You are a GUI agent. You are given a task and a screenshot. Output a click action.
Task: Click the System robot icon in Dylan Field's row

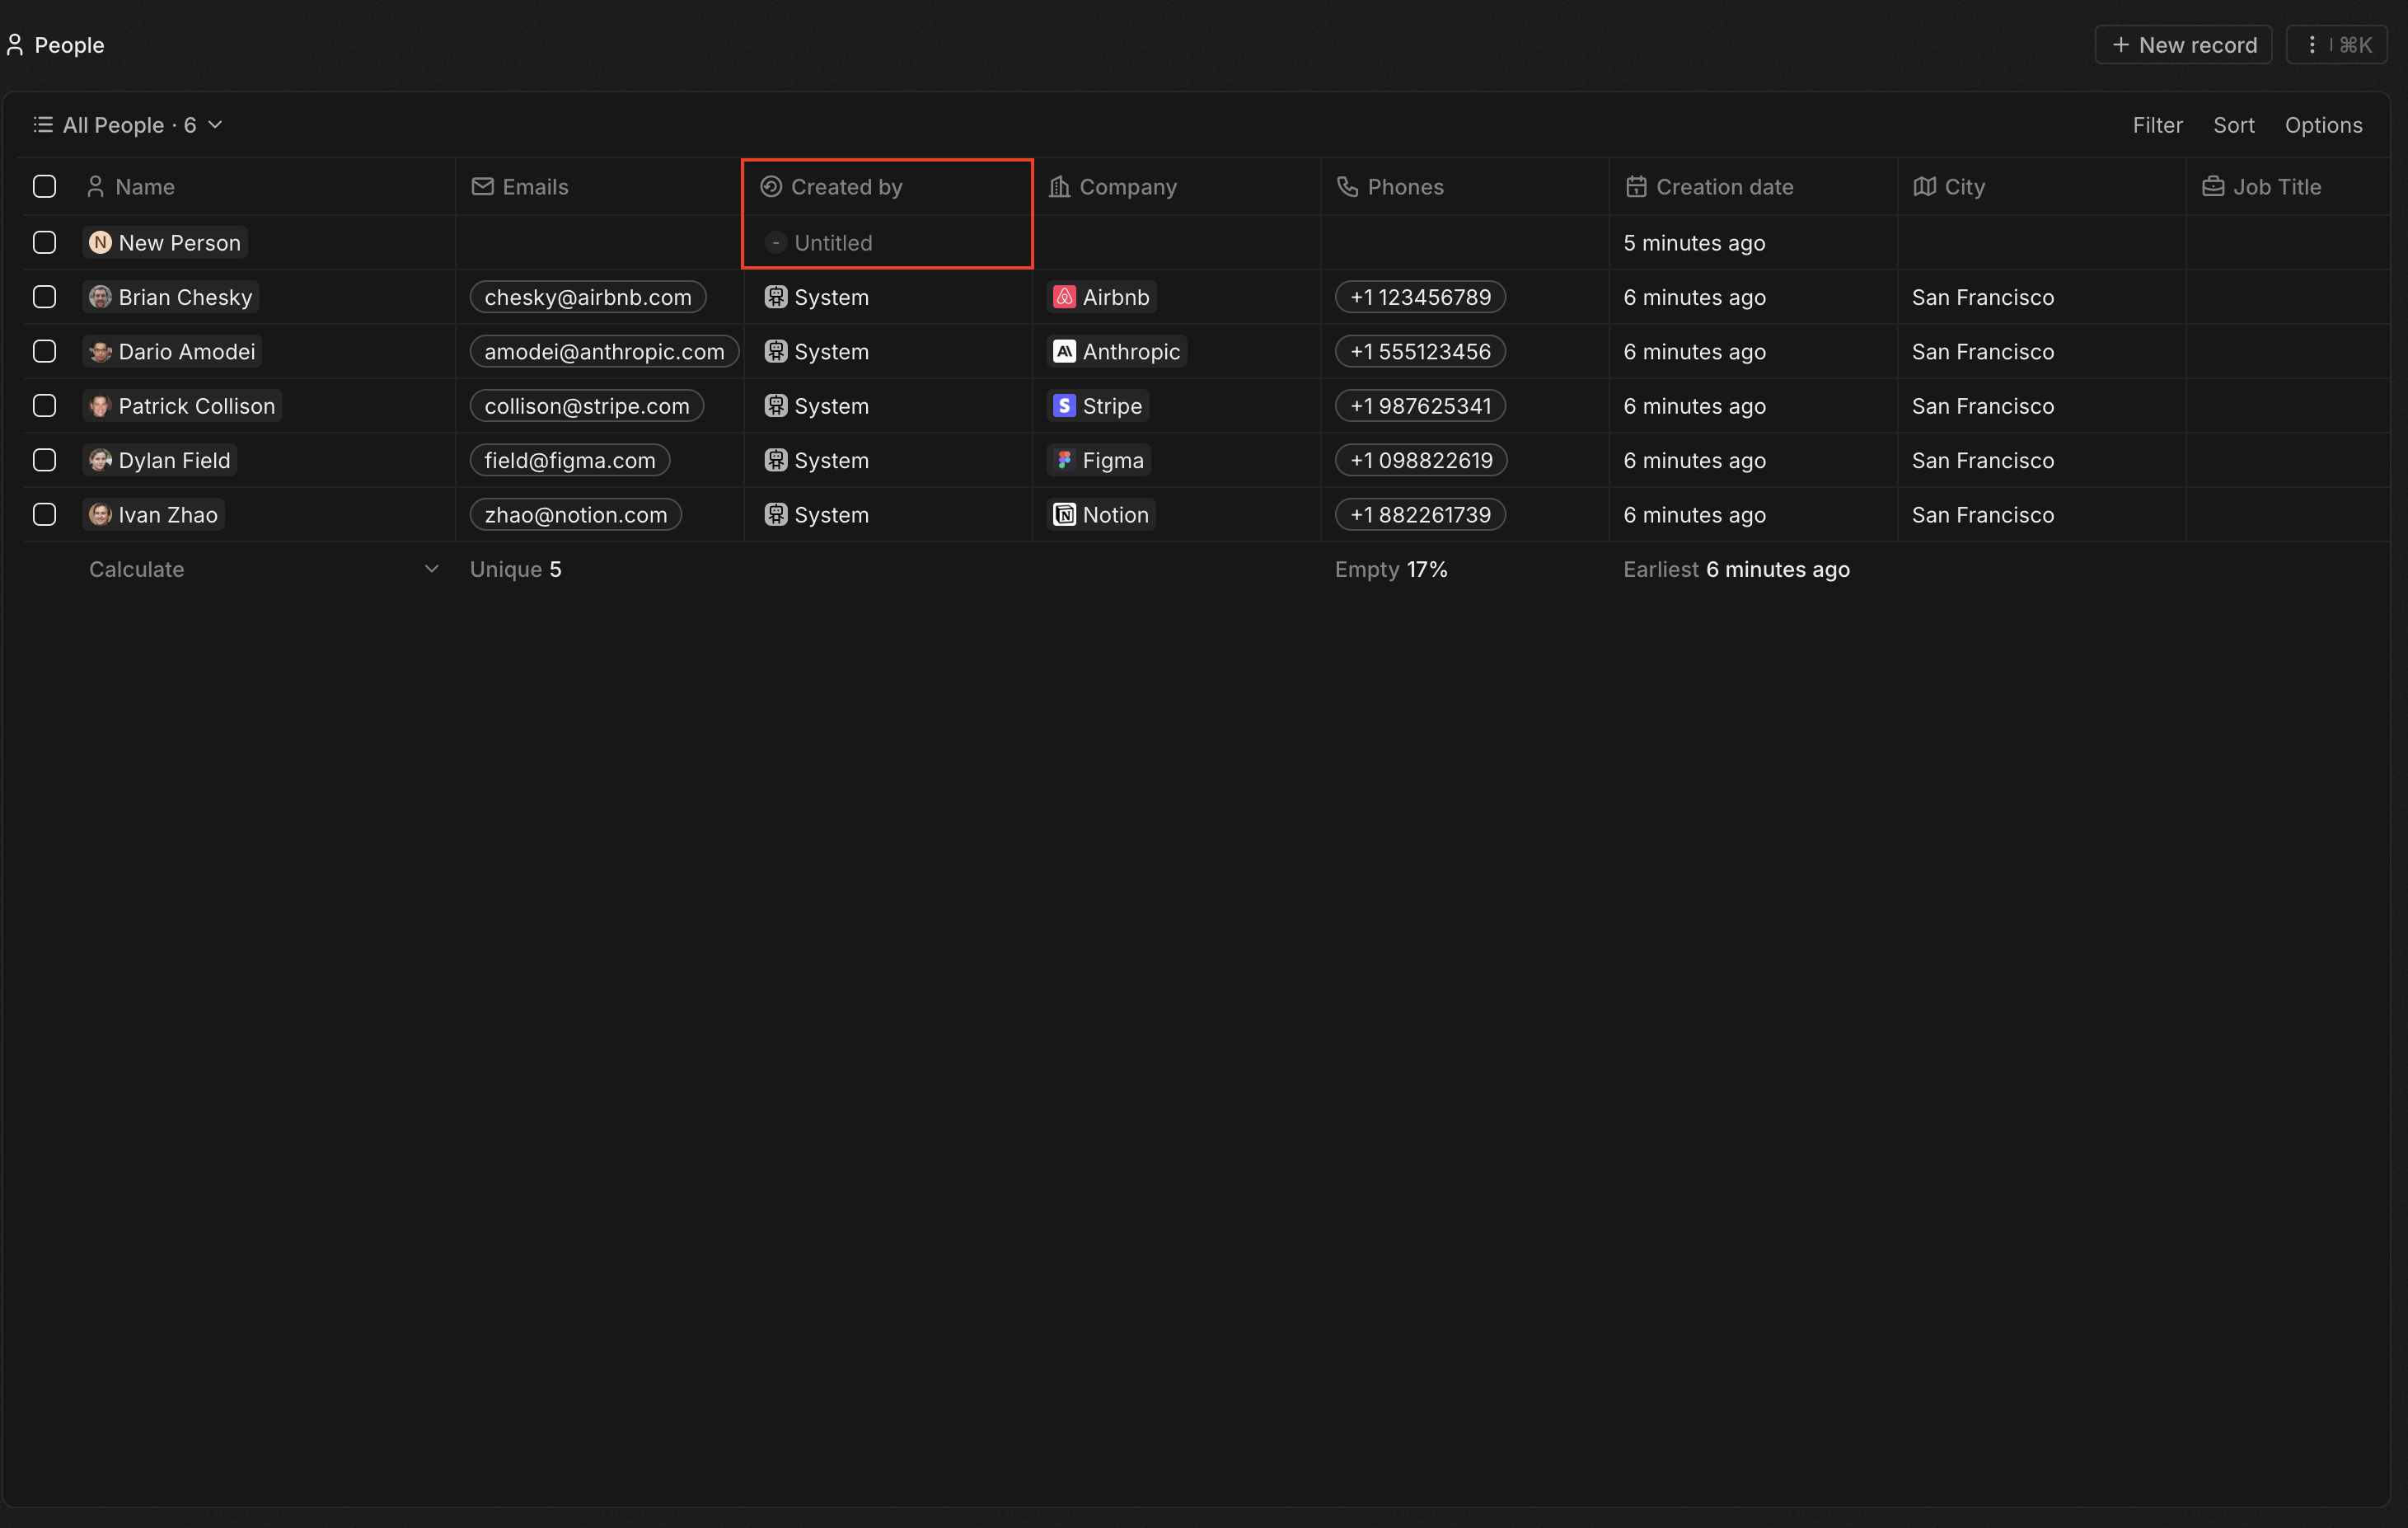coord(776,460)
